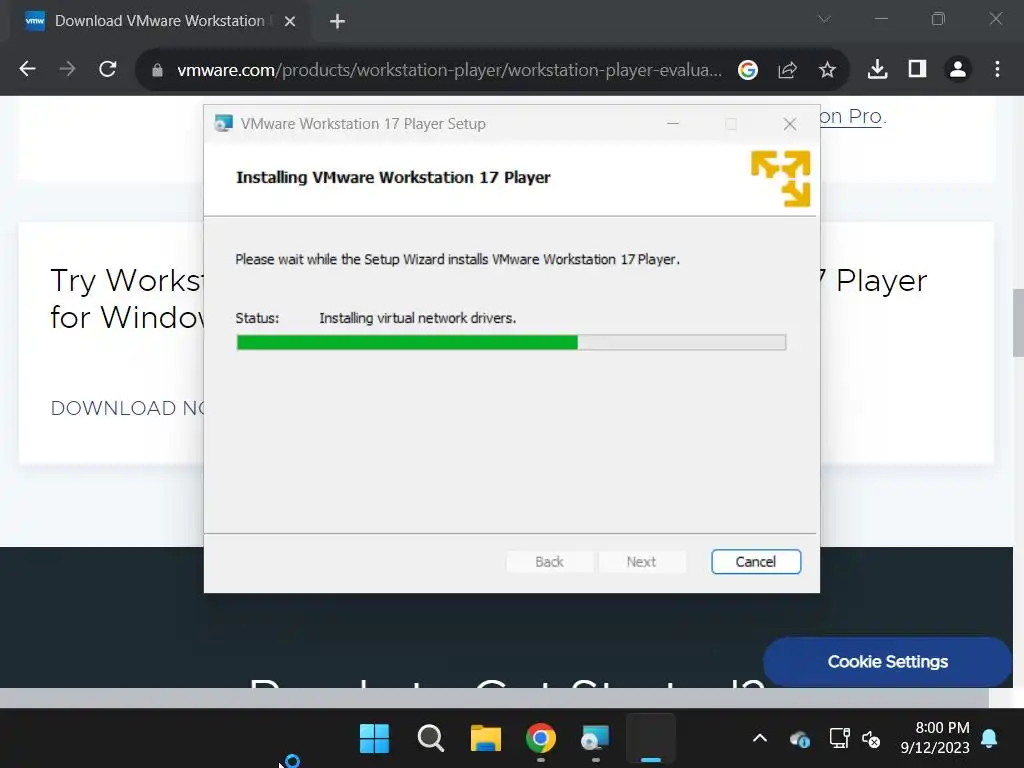Open the clock showing 8:00 PM
This screenshot has width=1024, height=768.
(935, 737)
